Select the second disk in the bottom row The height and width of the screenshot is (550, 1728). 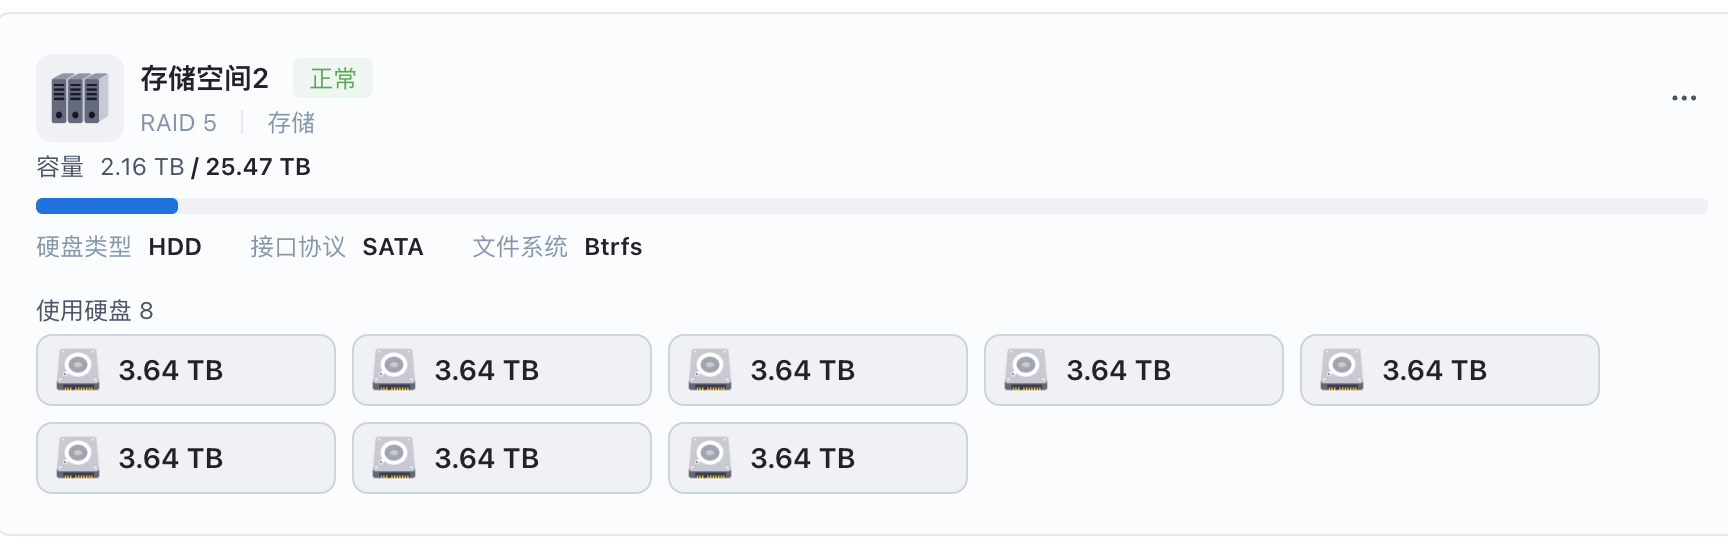pos(502,458)
